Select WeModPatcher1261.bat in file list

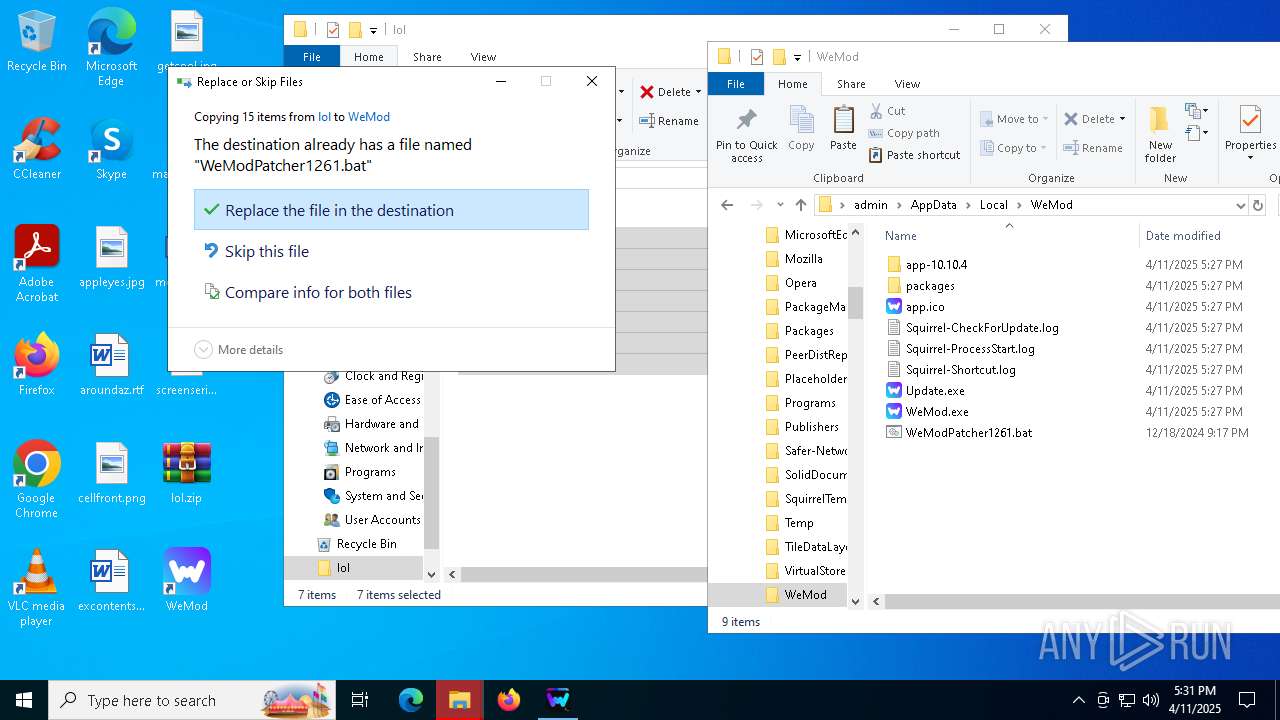969,433
